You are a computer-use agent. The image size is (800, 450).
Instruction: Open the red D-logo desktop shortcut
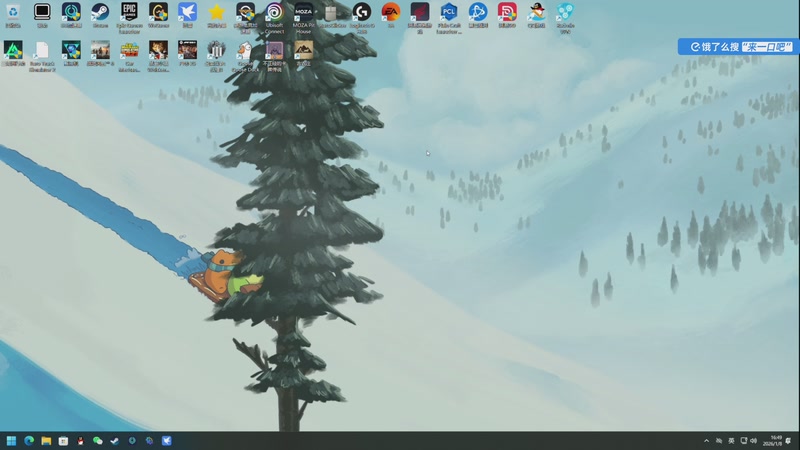(507, 15)
